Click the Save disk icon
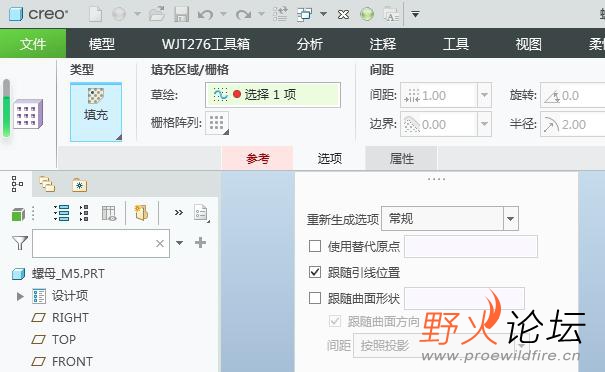The height and width of the screenshot is (372, 605). click(x=181, y=14)
